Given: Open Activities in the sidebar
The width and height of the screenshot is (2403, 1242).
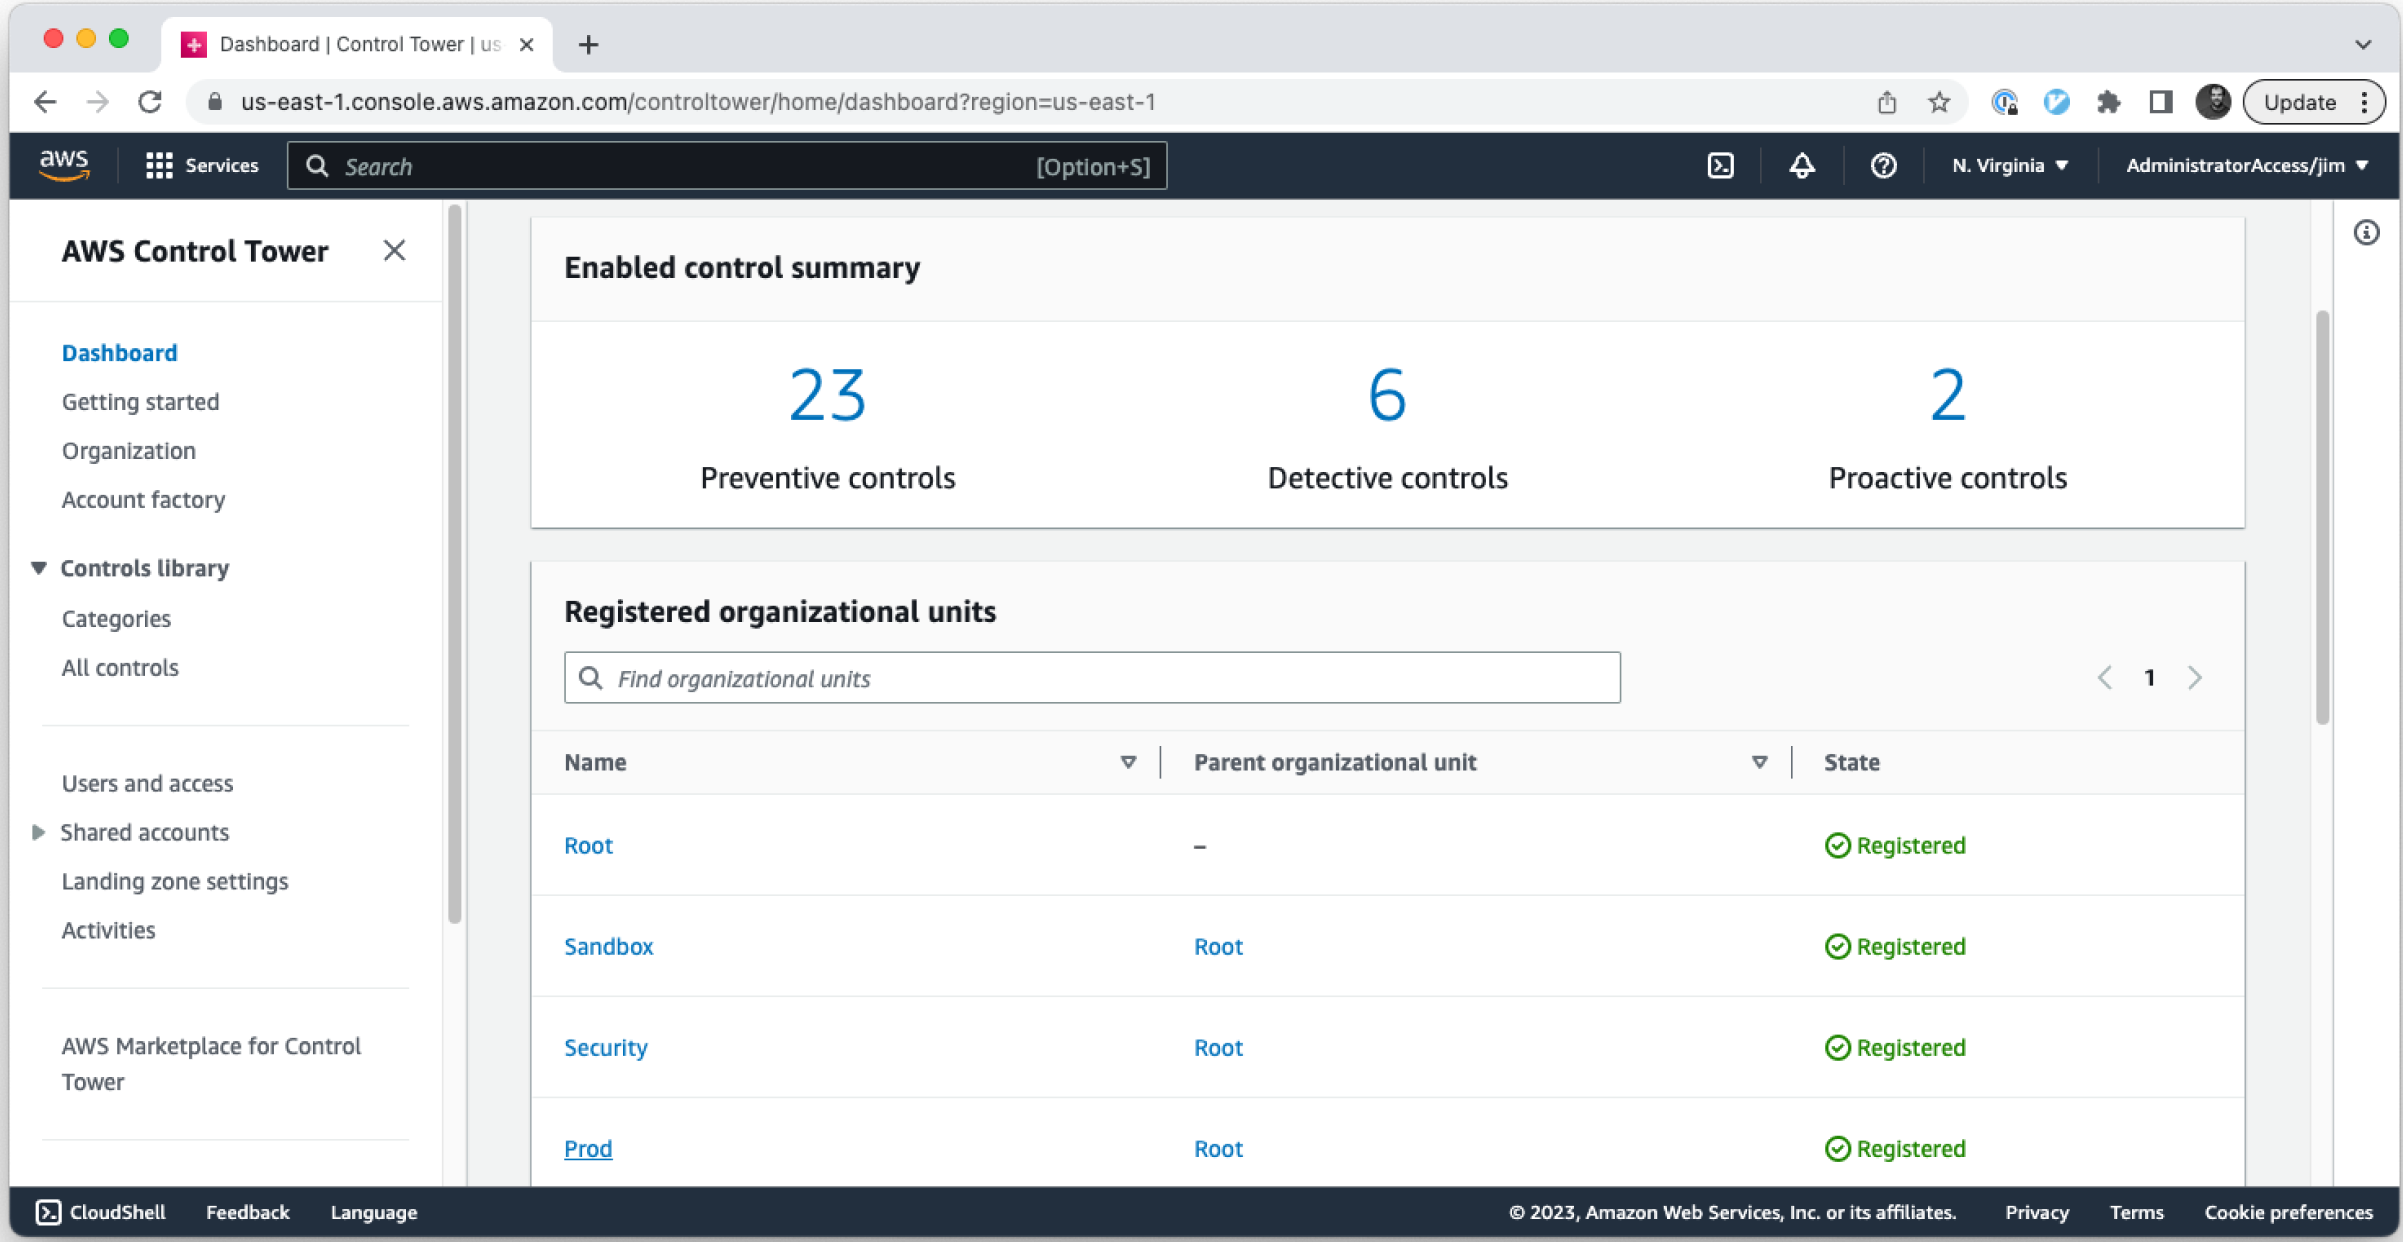Looking at the screenshot, I should [108, 930].
